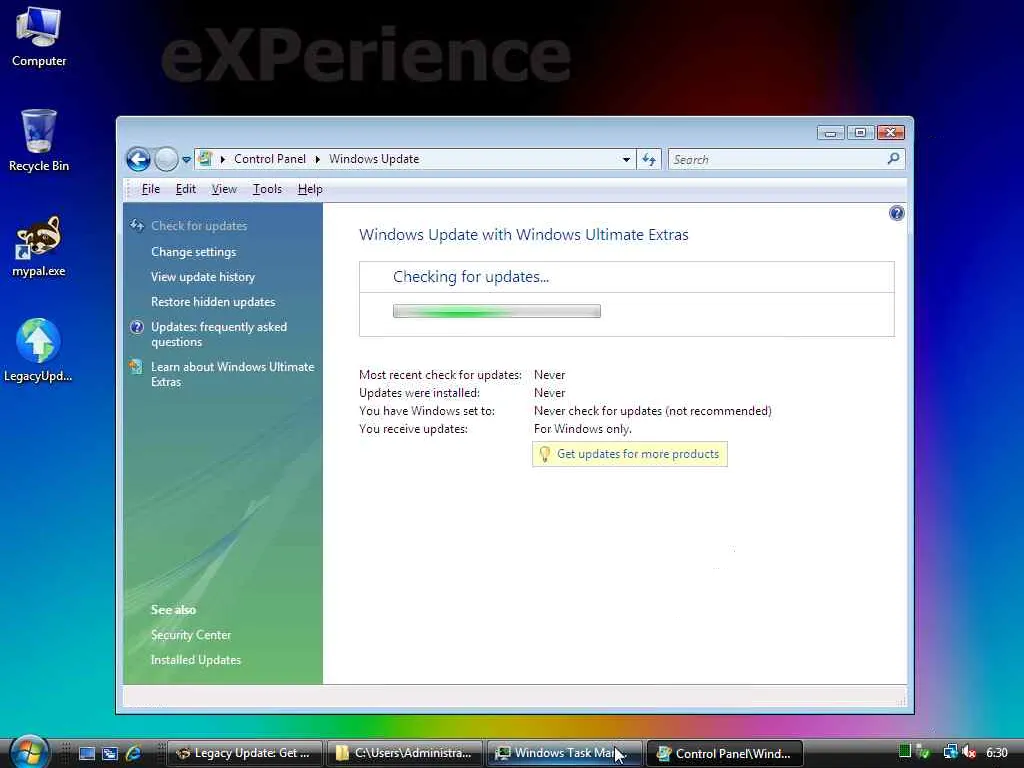Open Learn about Windows Ultimate Extras

[232, 374]
